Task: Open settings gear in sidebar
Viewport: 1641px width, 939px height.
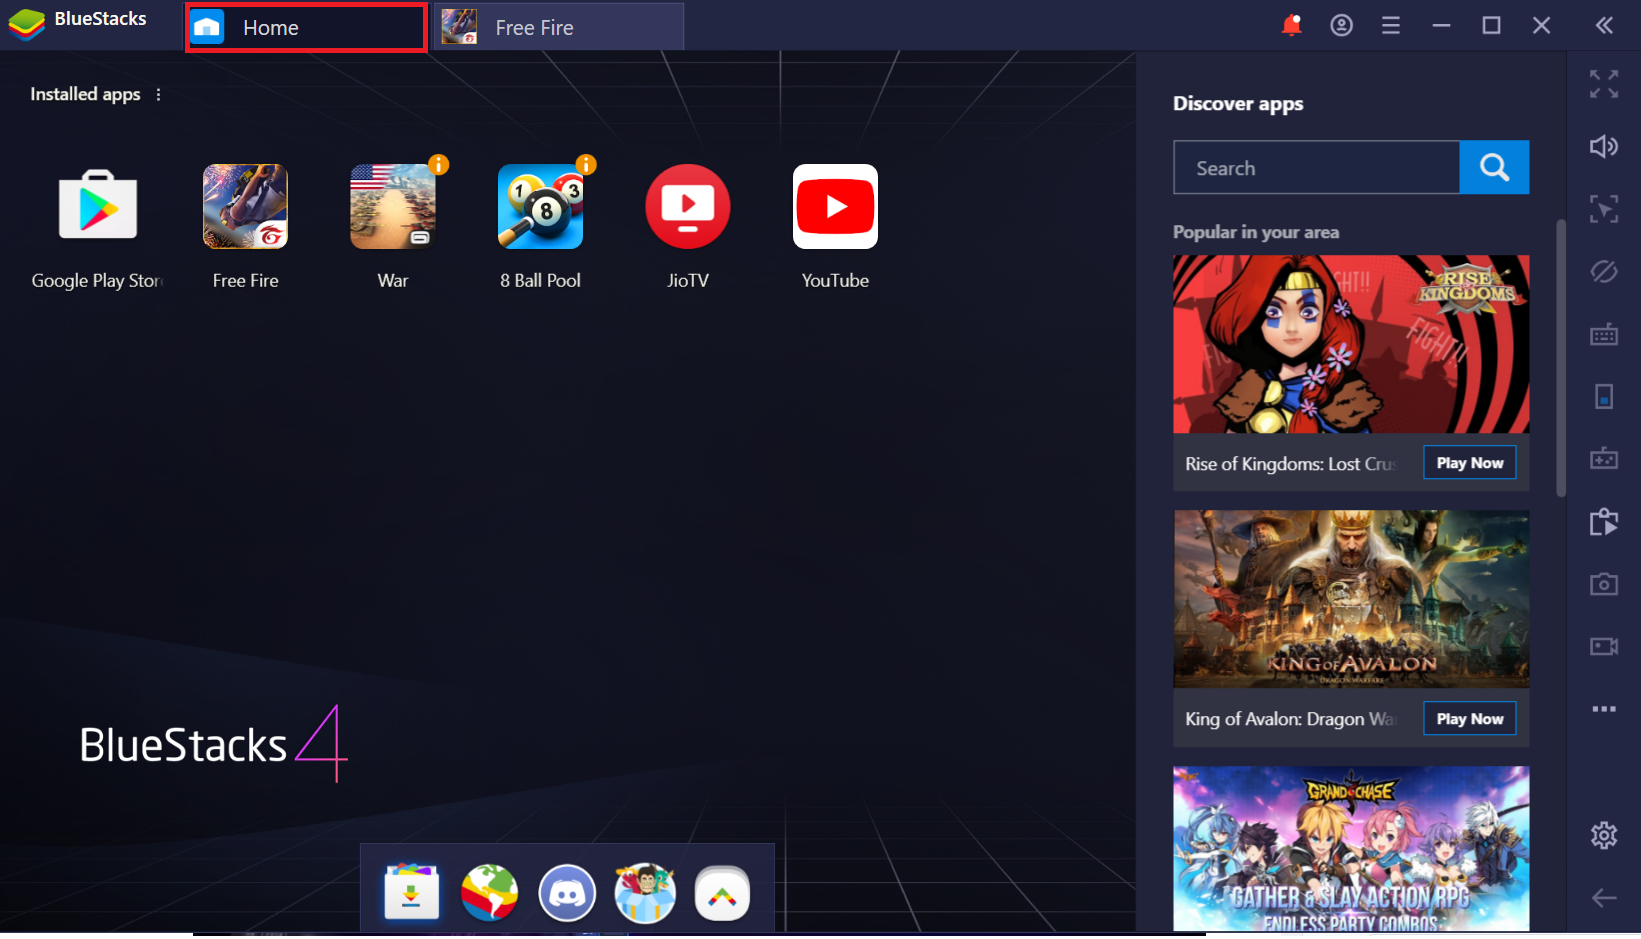Action: click(x=1604, y=835)
